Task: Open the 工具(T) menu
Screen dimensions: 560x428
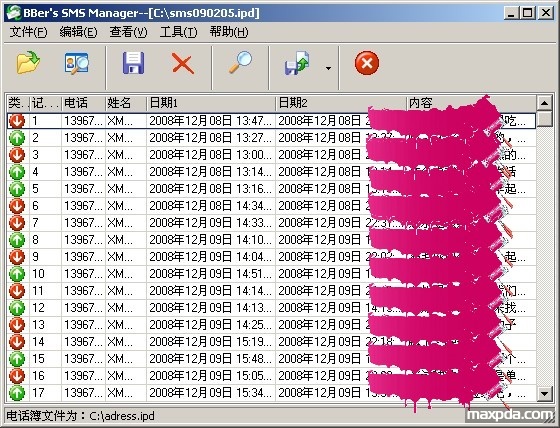Action: click(x=178, y=32)
